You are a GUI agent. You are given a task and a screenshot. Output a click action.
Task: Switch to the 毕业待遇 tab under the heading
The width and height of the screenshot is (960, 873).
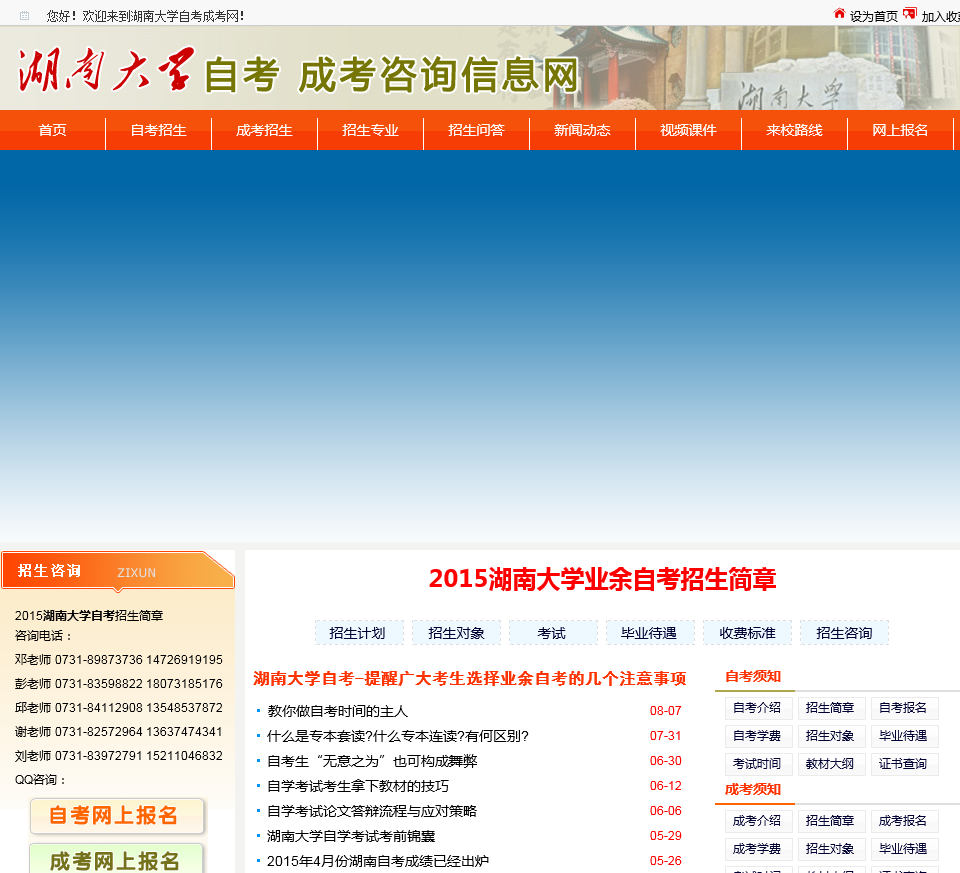point(650,632)
